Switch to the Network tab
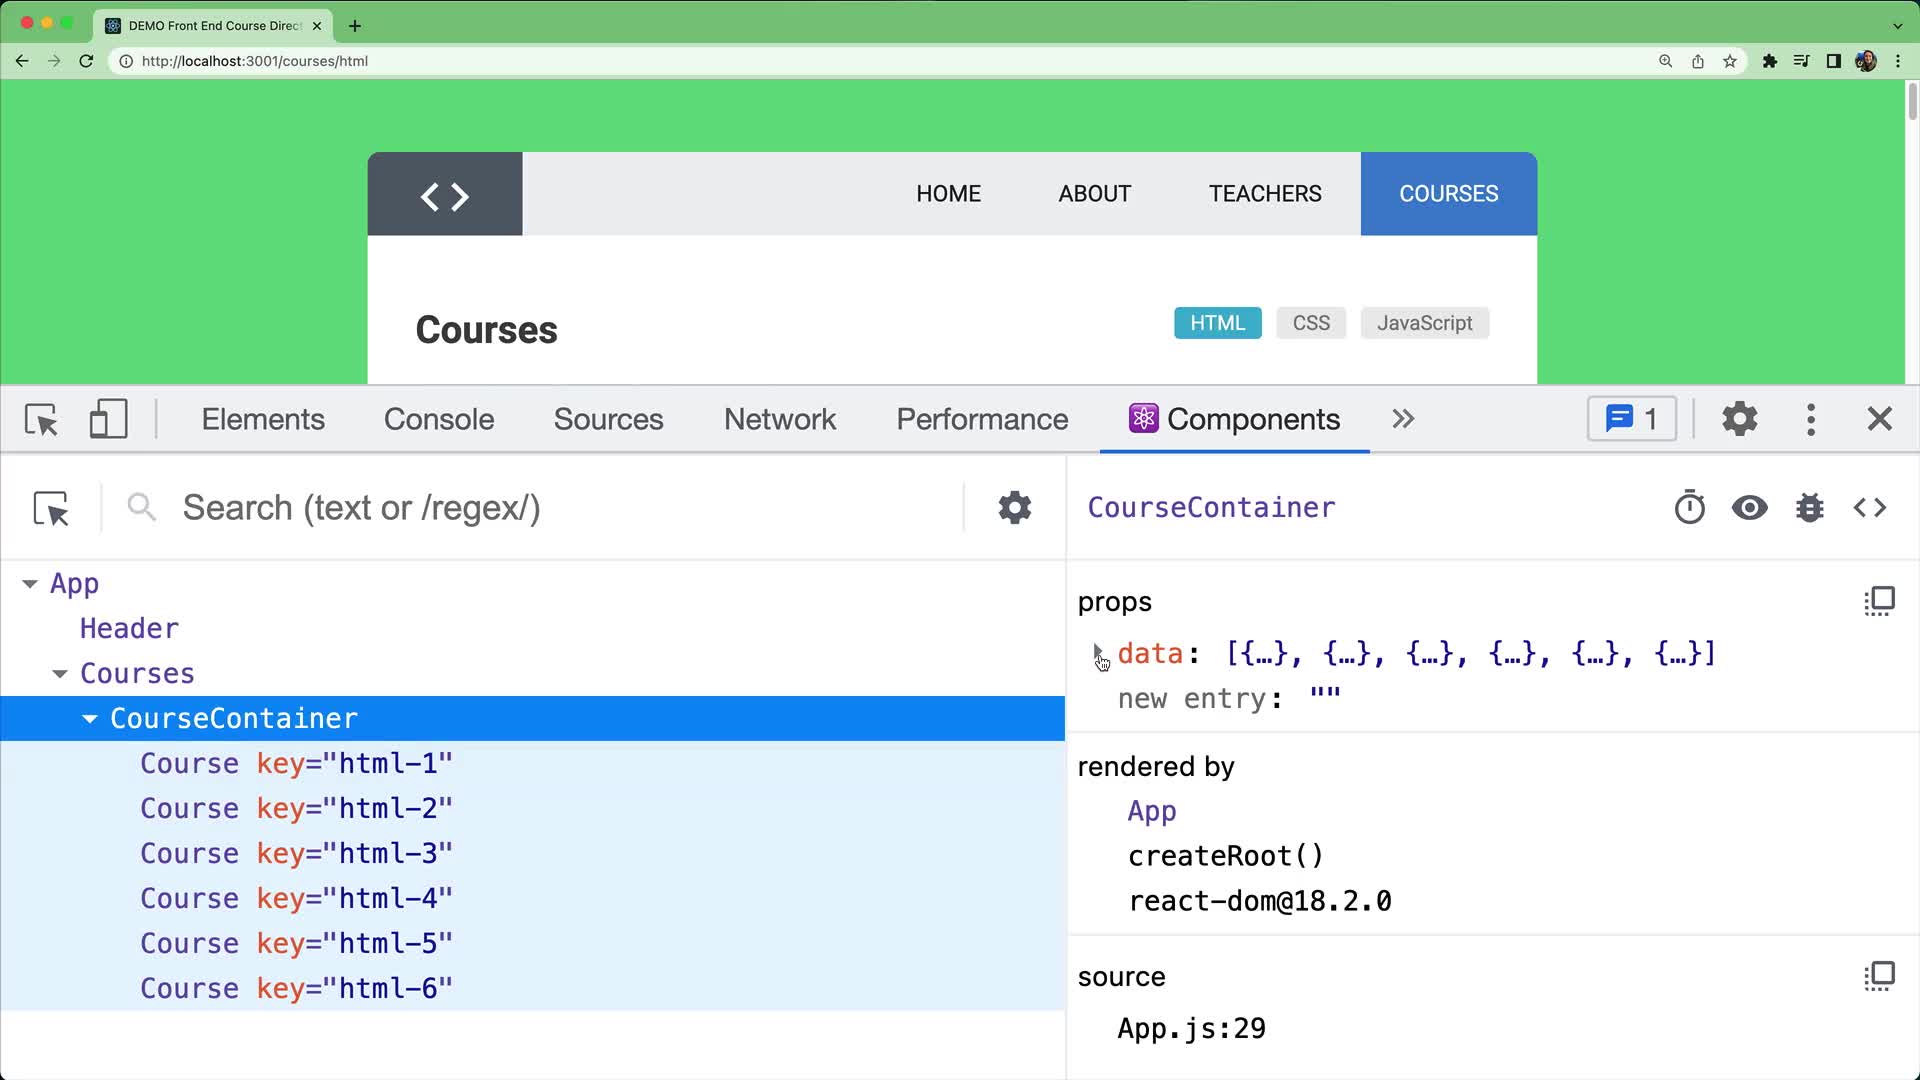This screenshot has height=1080, width=1920. (779, 419)
